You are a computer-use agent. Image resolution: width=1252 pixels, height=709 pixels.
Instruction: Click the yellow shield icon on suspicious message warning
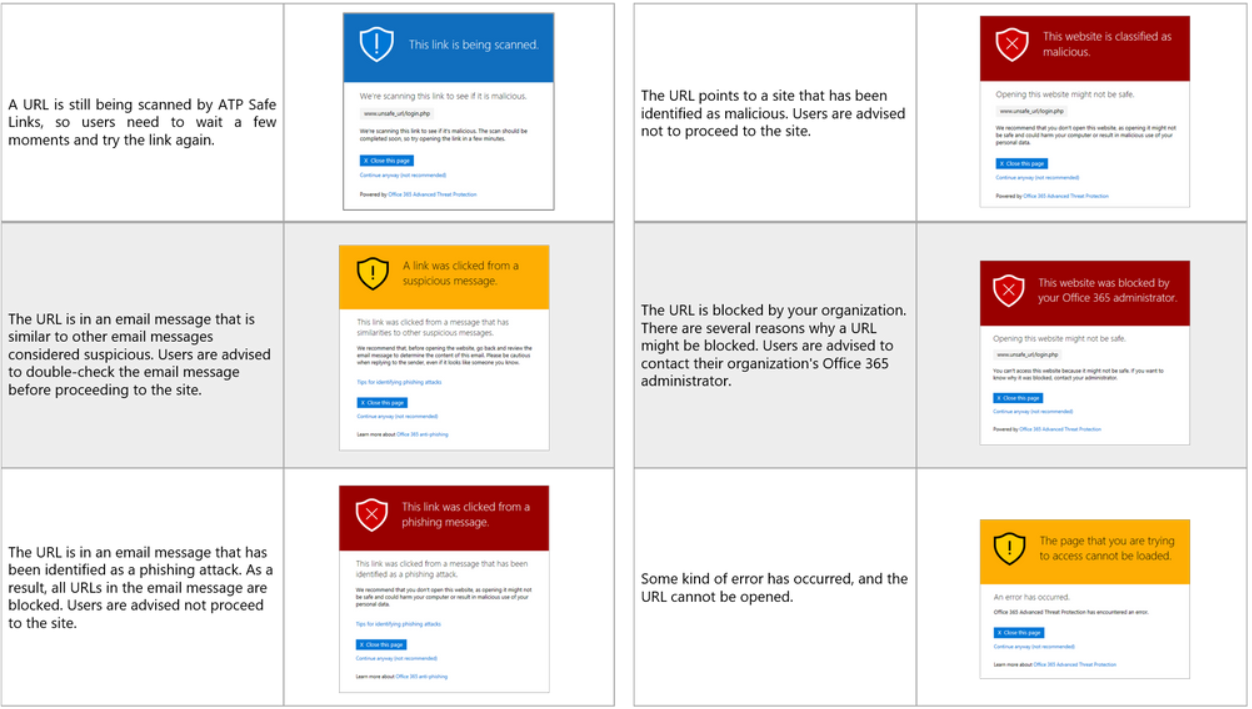click(373, 273)
